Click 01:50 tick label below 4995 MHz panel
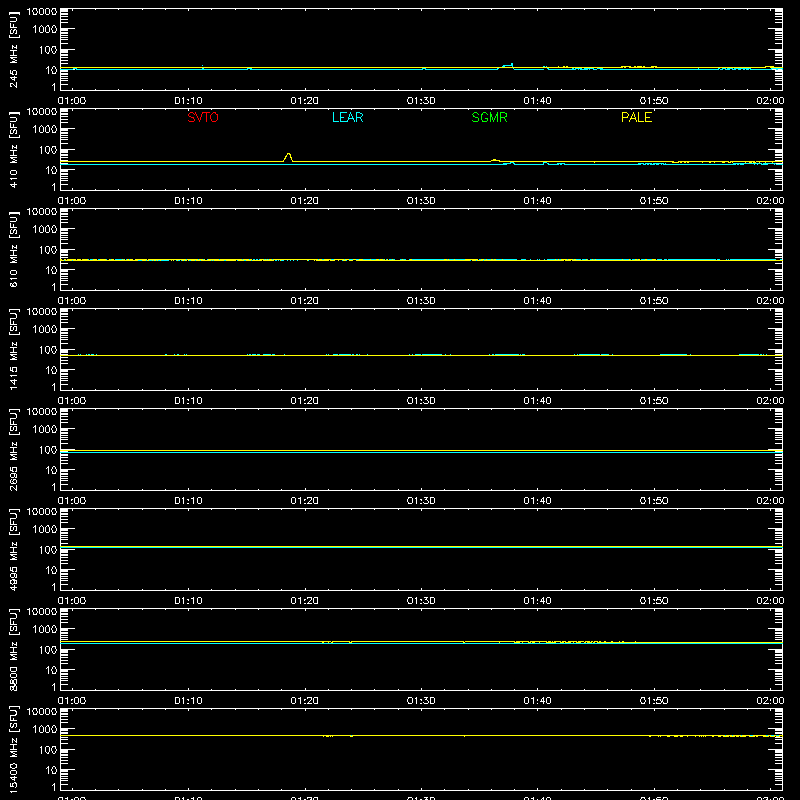 point(654,601)
